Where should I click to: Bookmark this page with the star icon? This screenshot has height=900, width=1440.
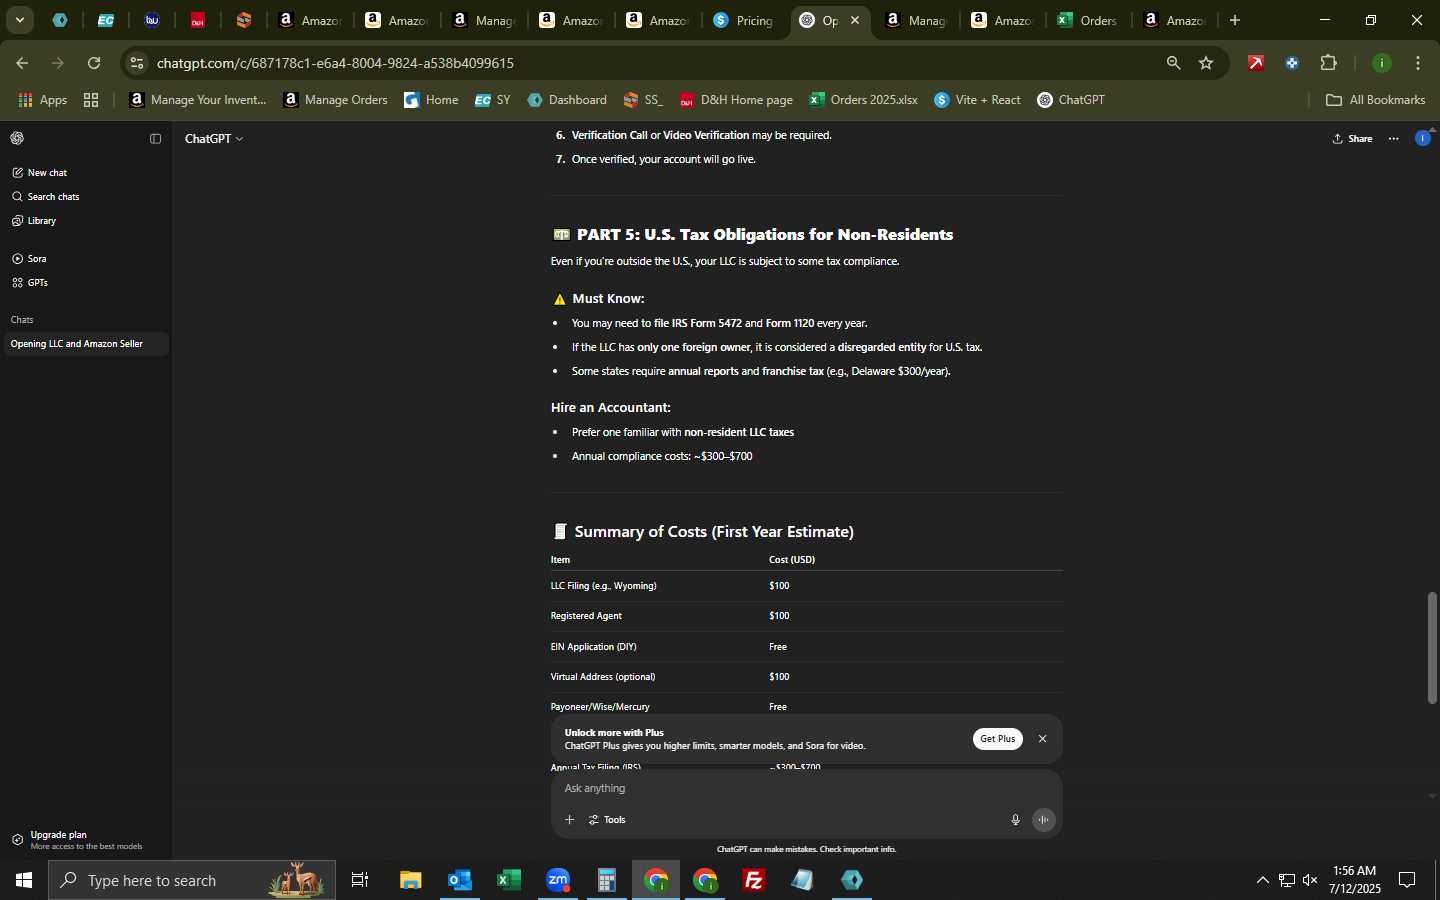click(x=1206, y=63)
